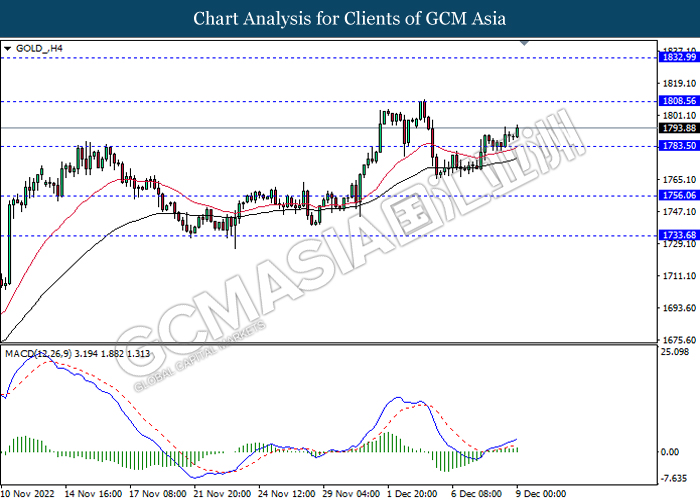Click the 10 Nov 2022 date label
Viewport: 700px width, 500px height.
point(28,494)
